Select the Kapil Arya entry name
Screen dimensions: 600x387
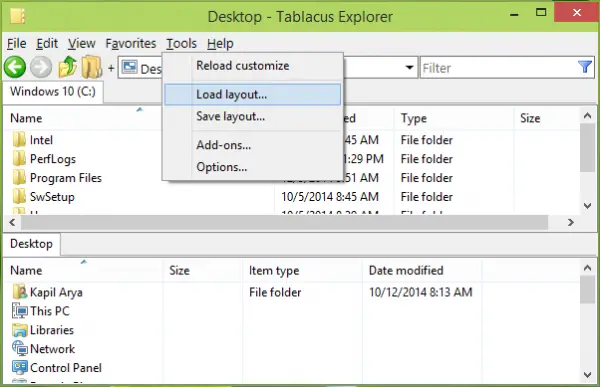click(56, 292)
